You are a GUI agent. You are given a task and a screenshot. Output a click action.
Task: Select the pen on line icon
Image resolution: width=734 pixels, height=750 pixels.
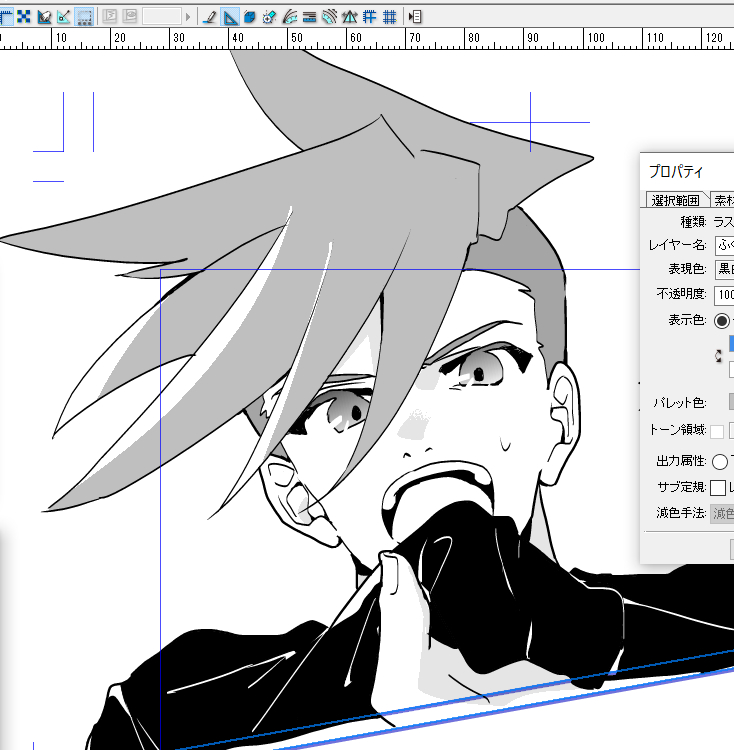pos(209,17)
